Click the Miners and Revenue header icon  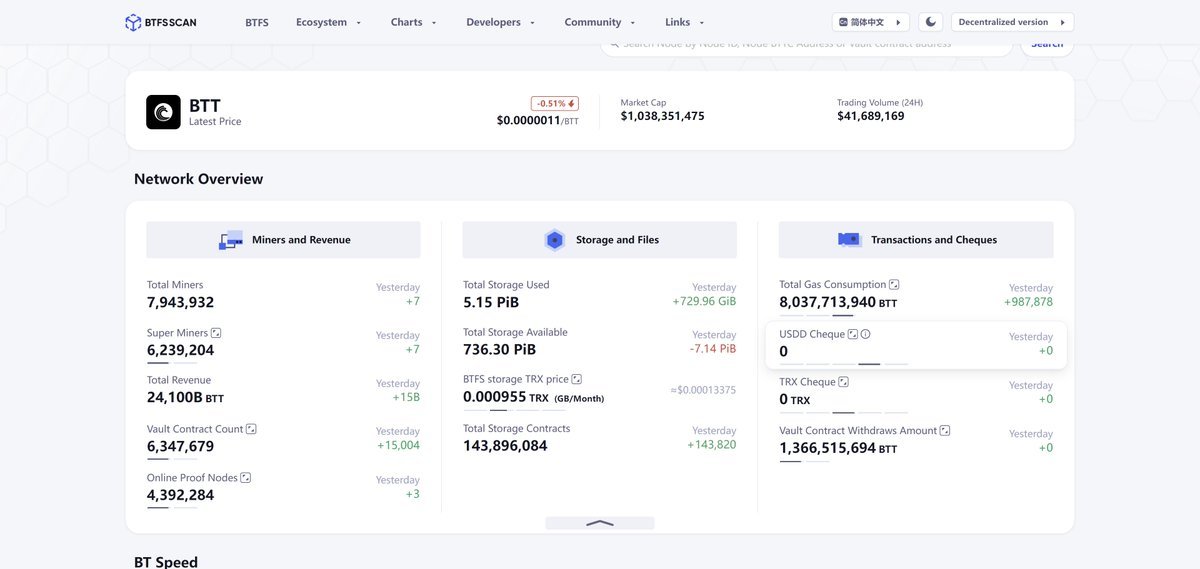231,240
